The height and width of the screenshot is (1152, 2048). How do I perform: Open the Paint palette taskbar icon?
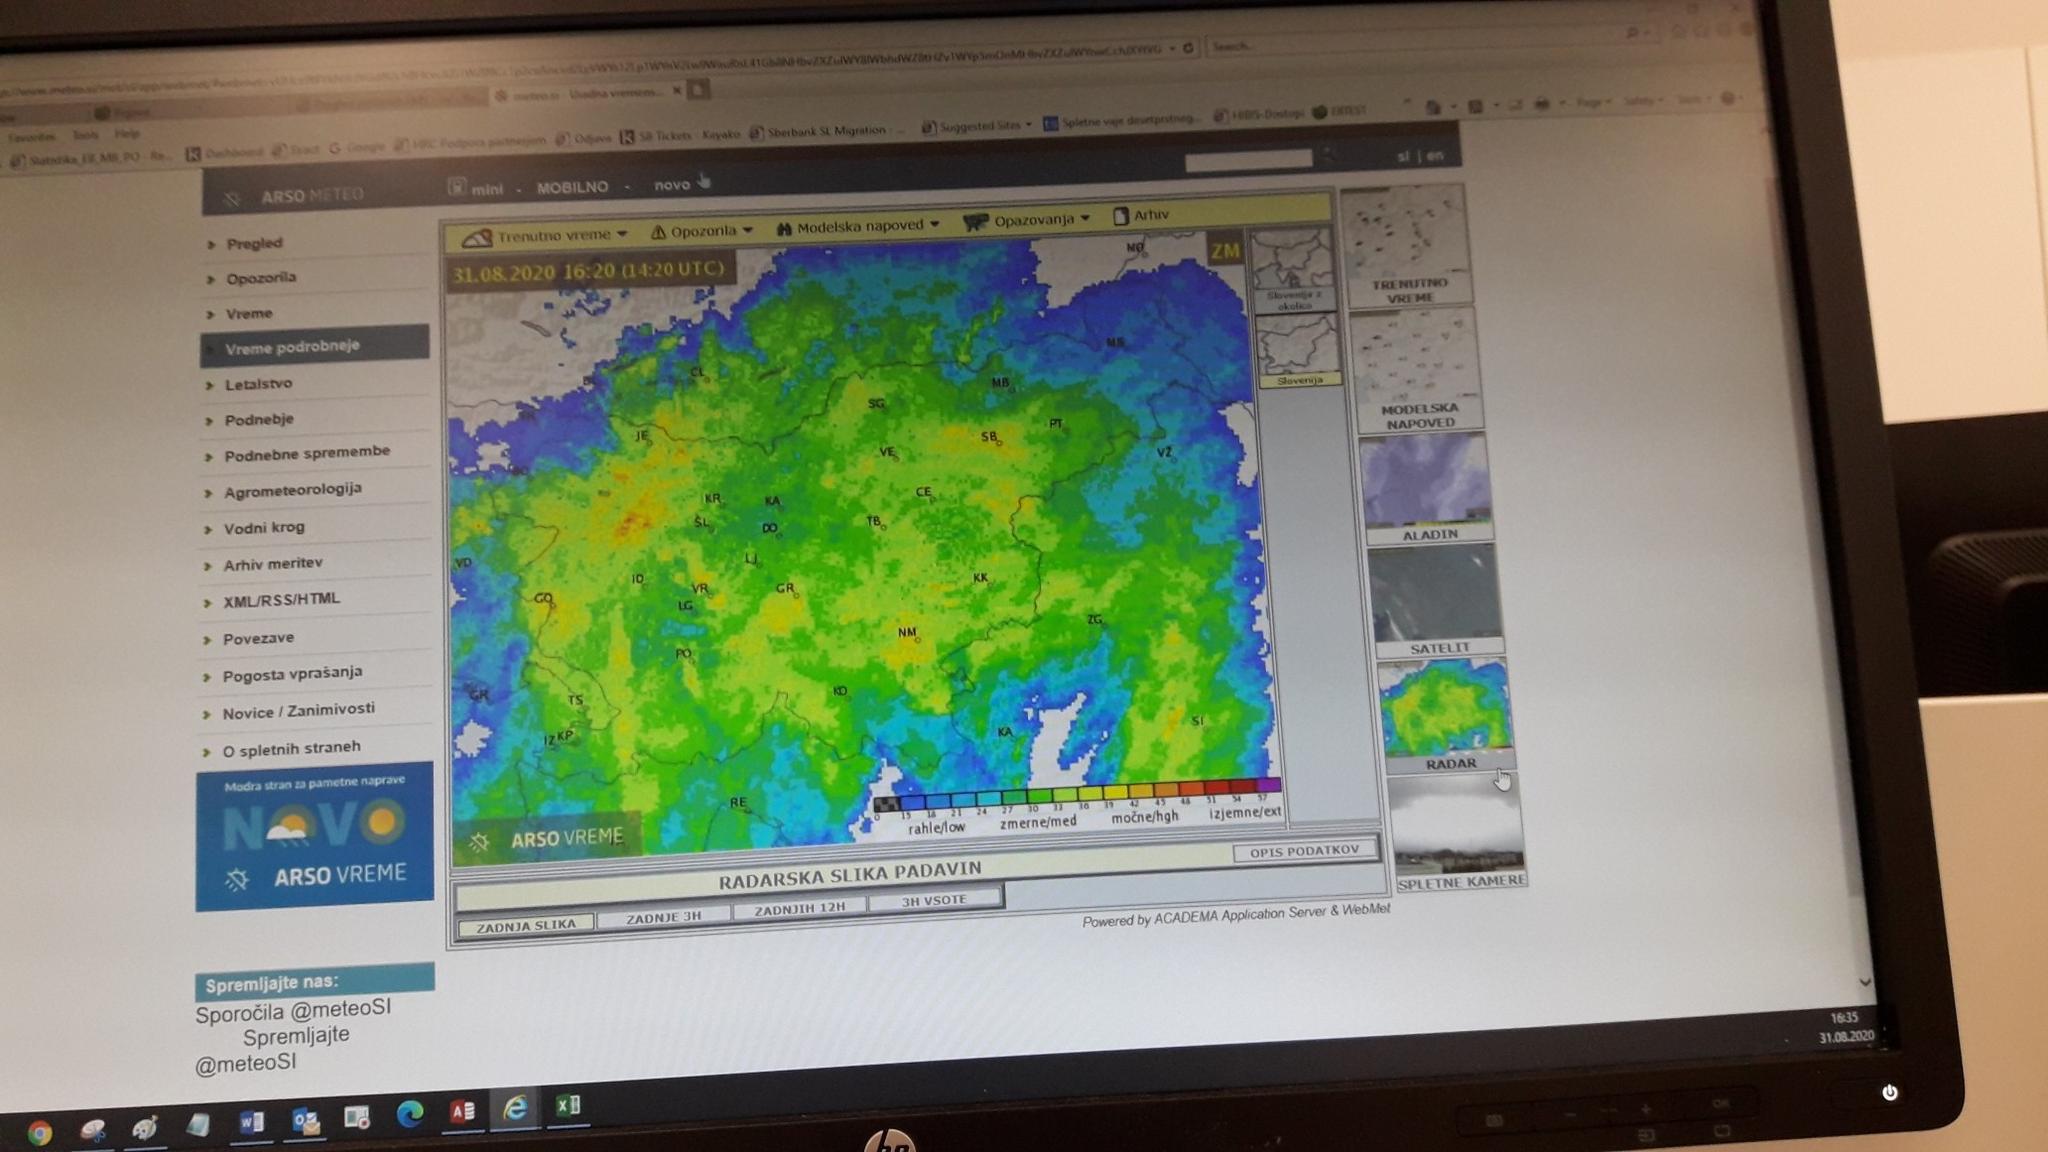click(x=145, y=1127)
